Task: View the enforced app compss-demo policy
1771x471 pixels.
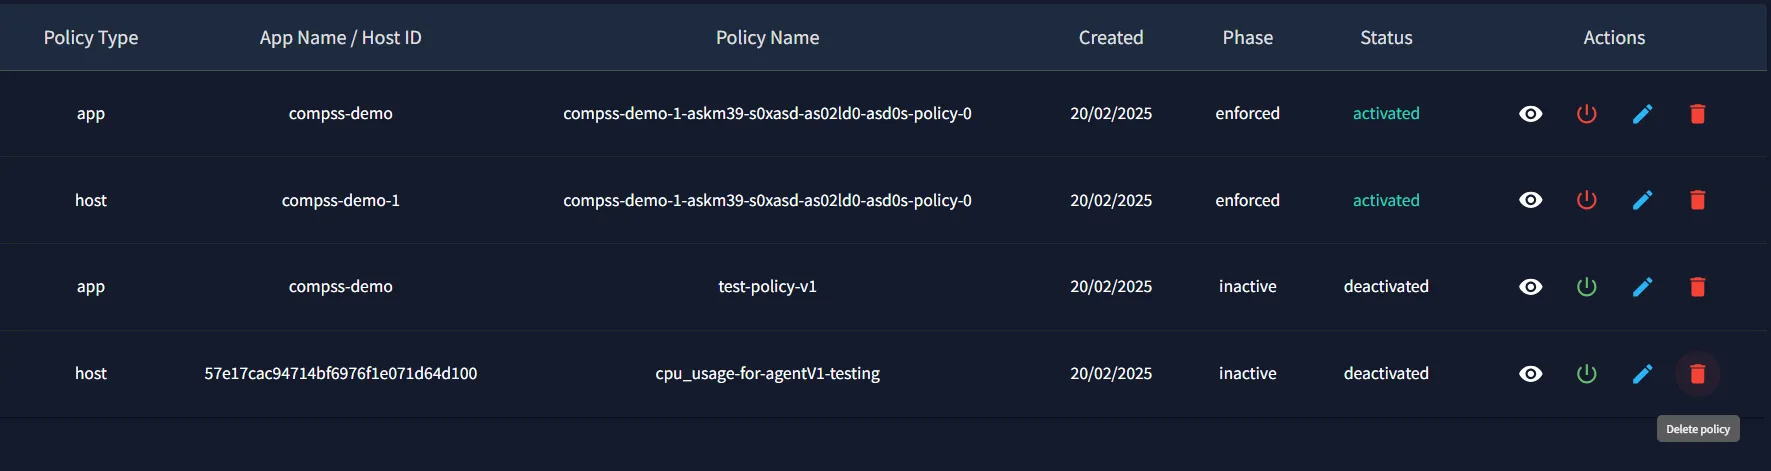Action: tap(1530, 114)
